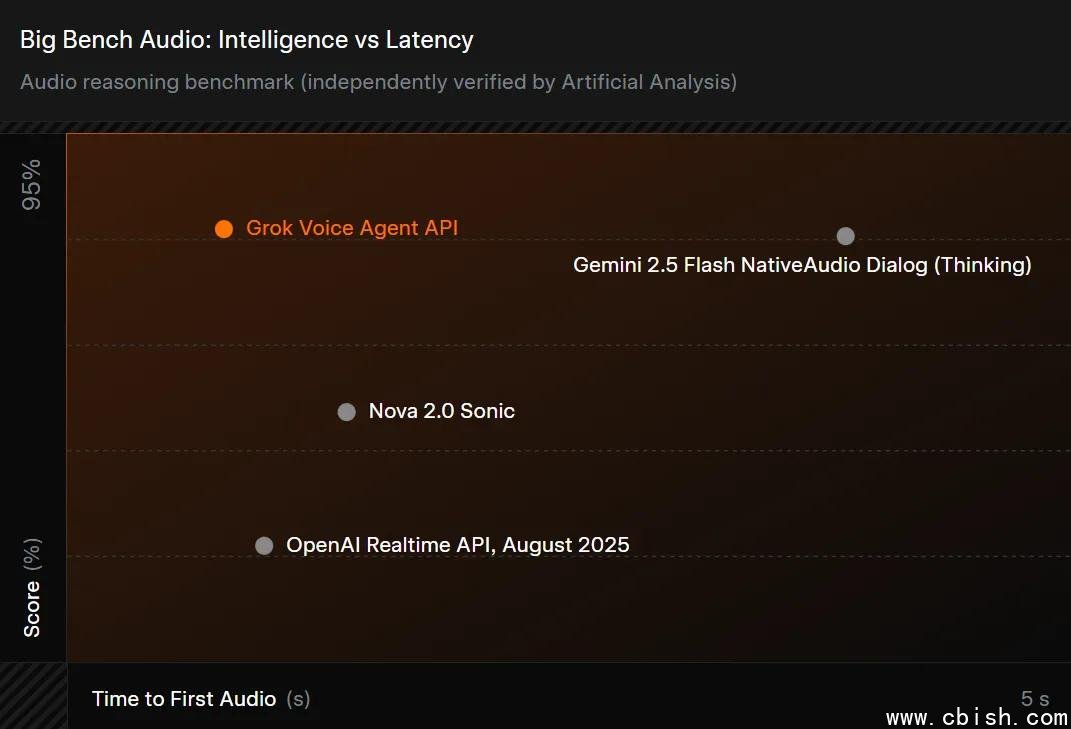Click the "(s)" unit after Time to First Audio
This screenshot has height=729, width=1071.
tap(298, 699)
